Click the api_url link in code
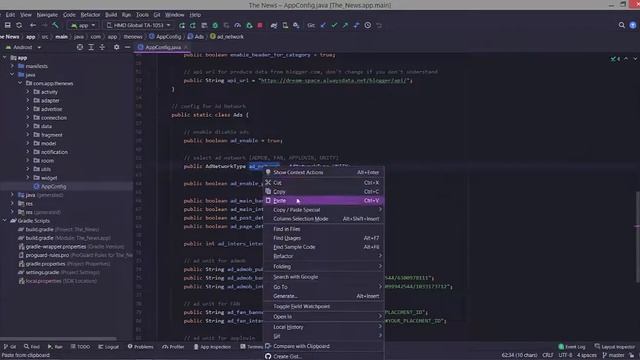640x360 pixels. pos(333,80)
